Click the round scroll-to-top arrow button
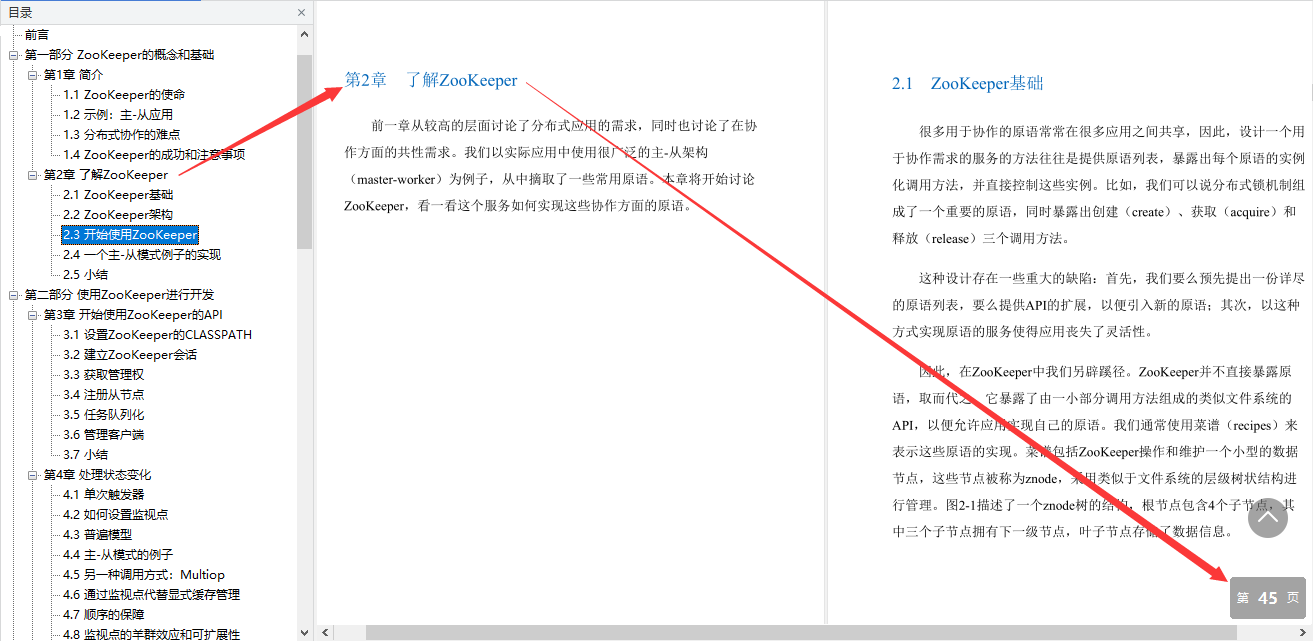Screen dimensions: 1313x641 click(x=1268, y=517)
